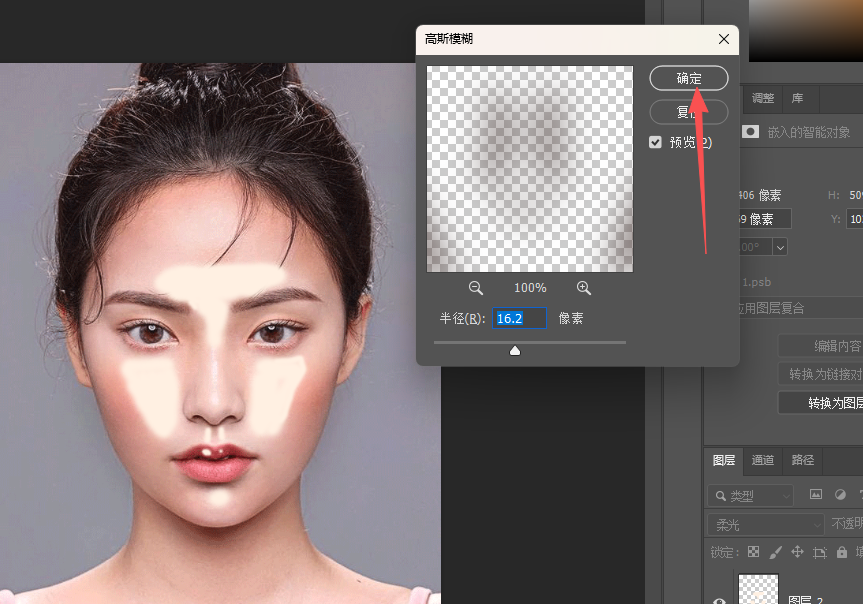Lock layer position with move icon

797,552
